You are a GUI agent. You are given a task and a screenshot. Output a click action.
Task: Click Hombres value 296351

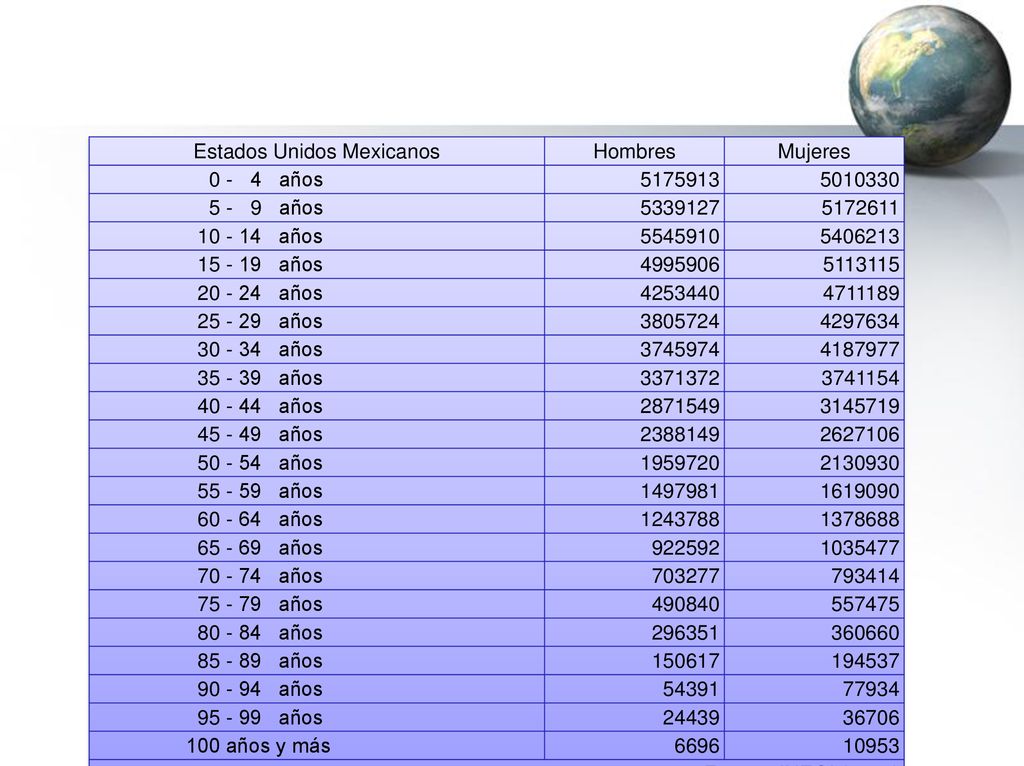point(685,633)
